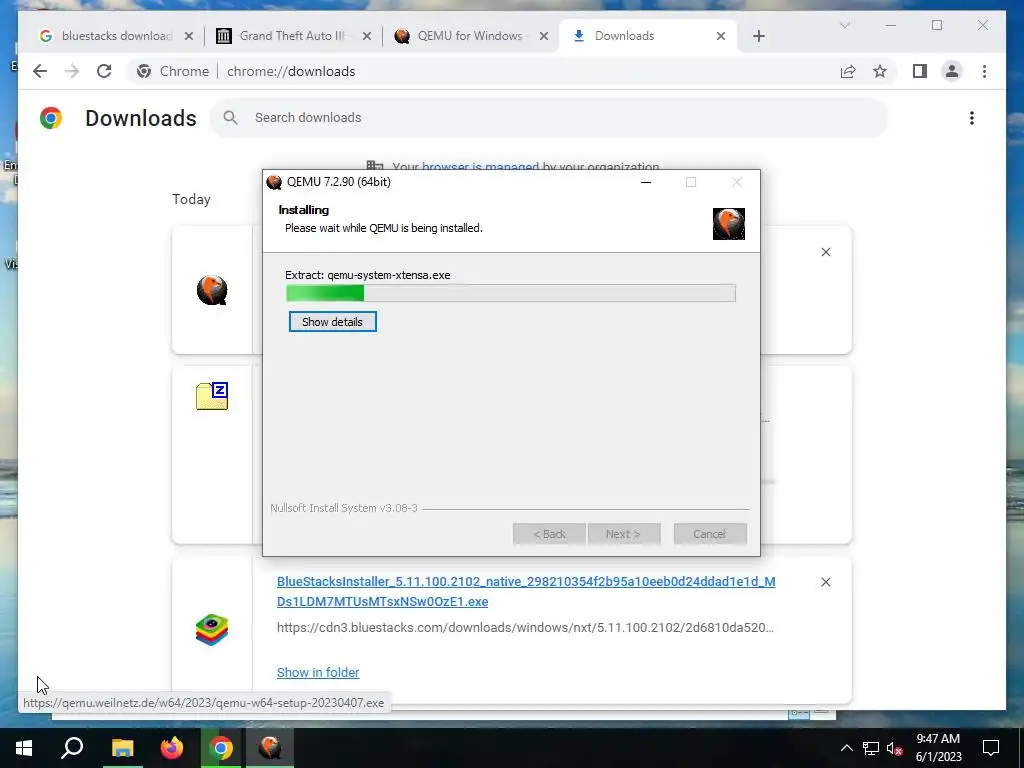Screen dimensions: 1024x768
Task: Click the Chrome logo beside Downloads
Action: pyautogui.click(x=51, y=118)
